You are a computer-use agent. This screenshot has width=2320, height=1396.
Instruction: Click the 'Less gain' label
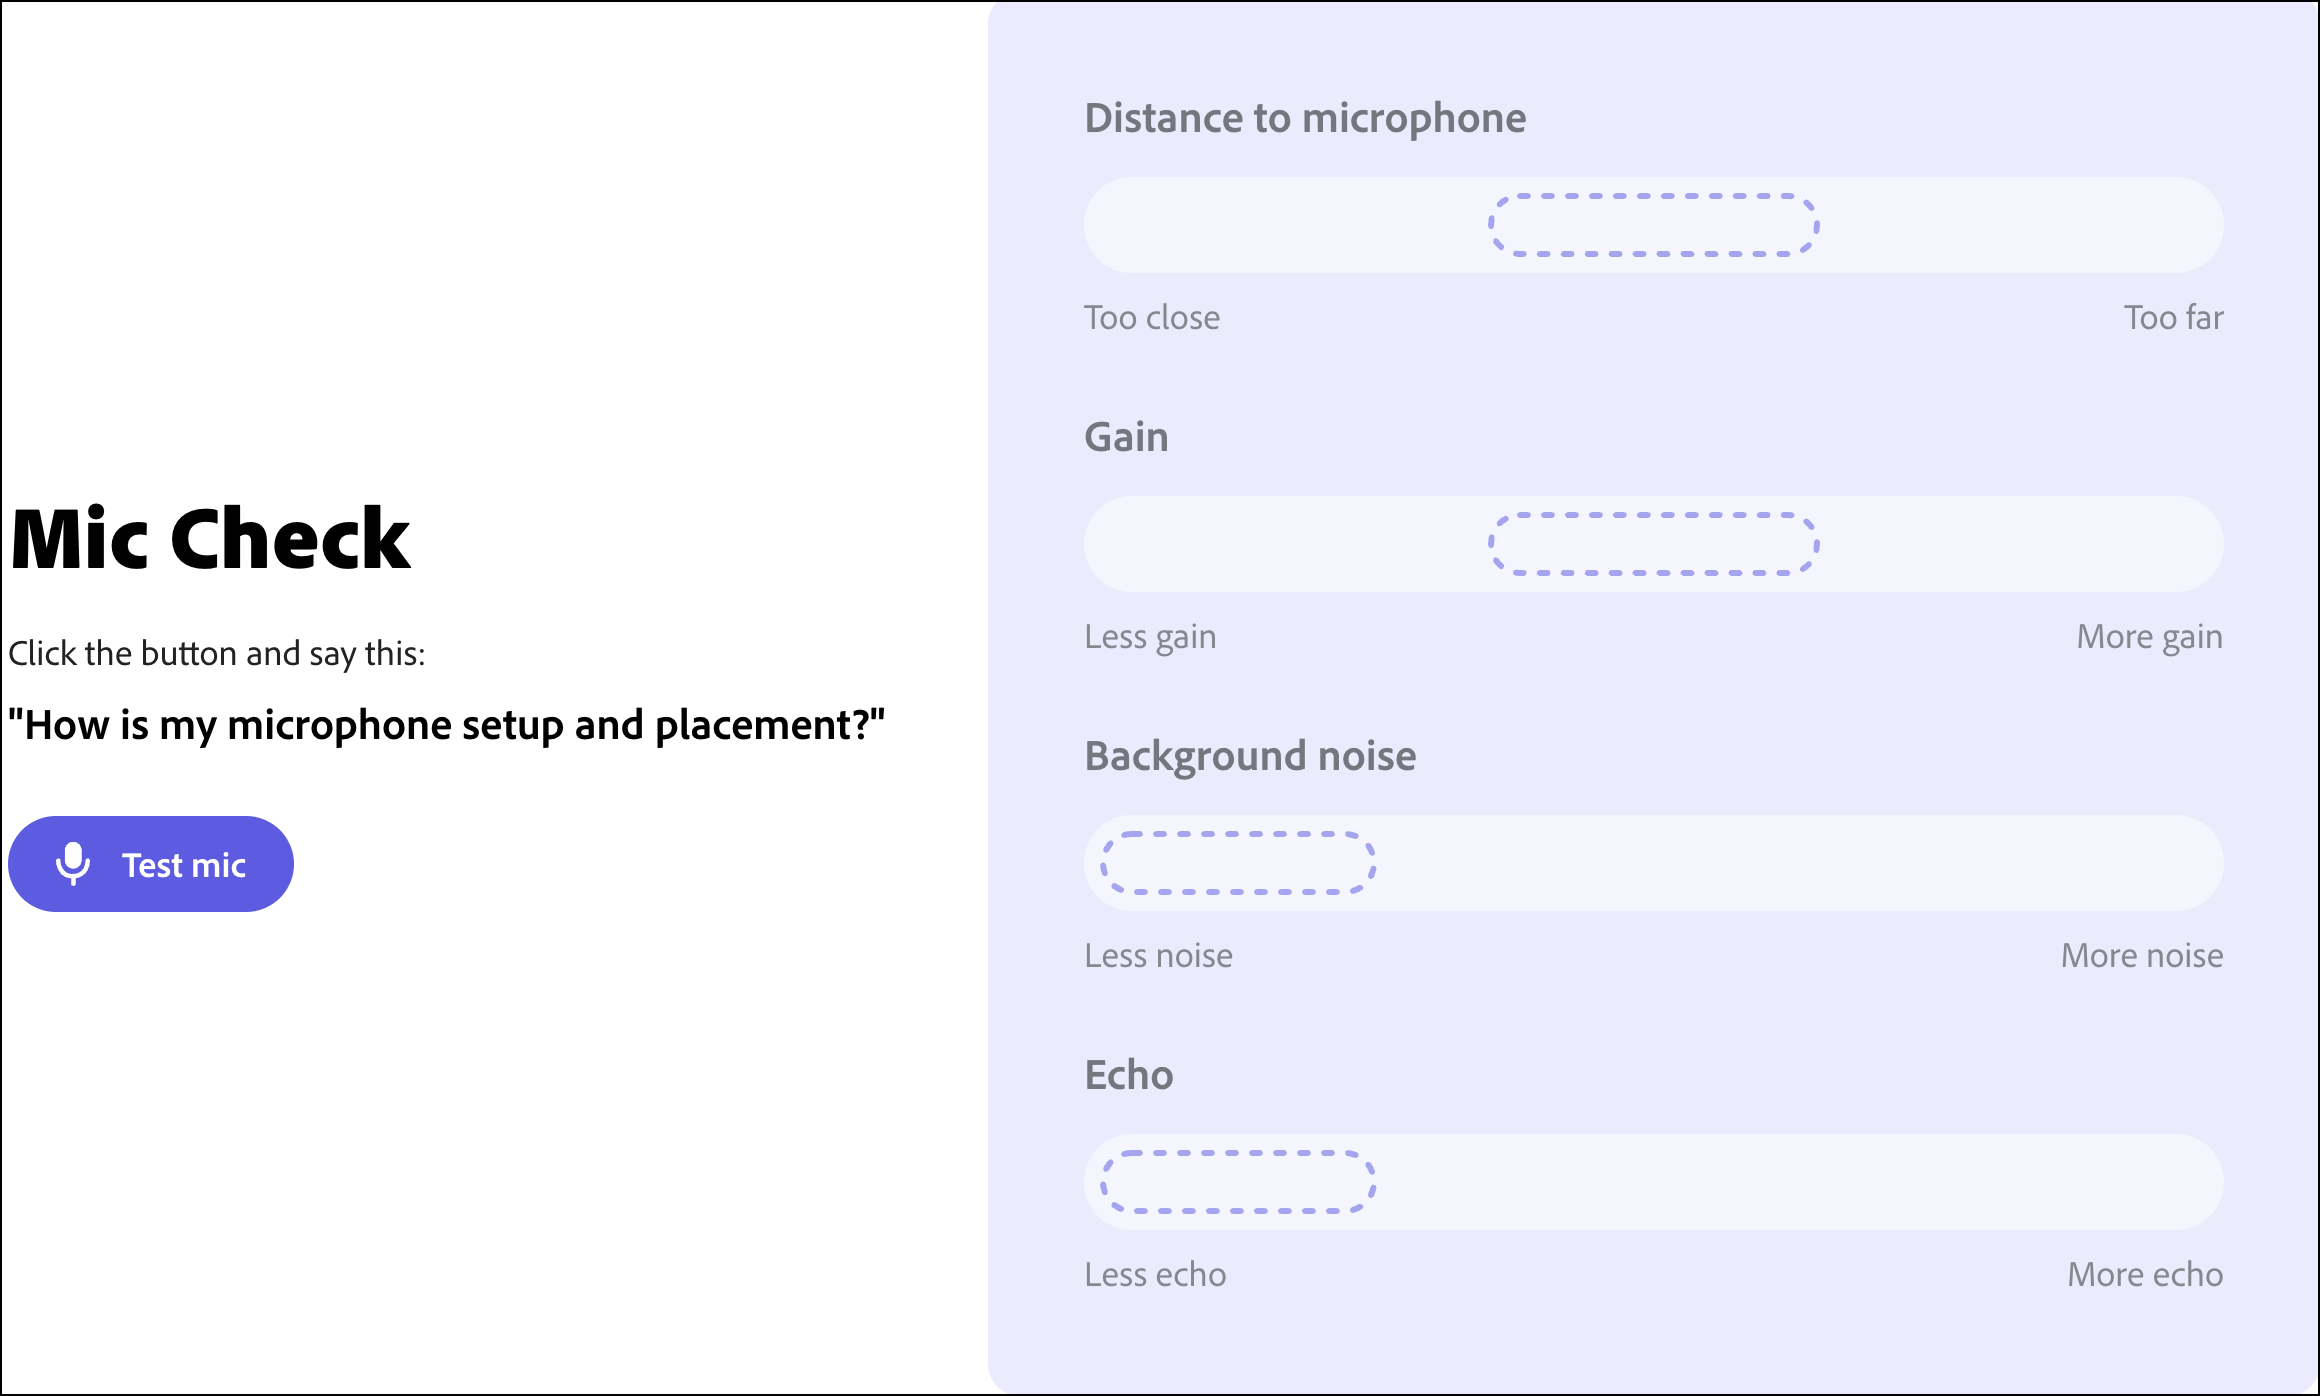(x=1151, y=637)
